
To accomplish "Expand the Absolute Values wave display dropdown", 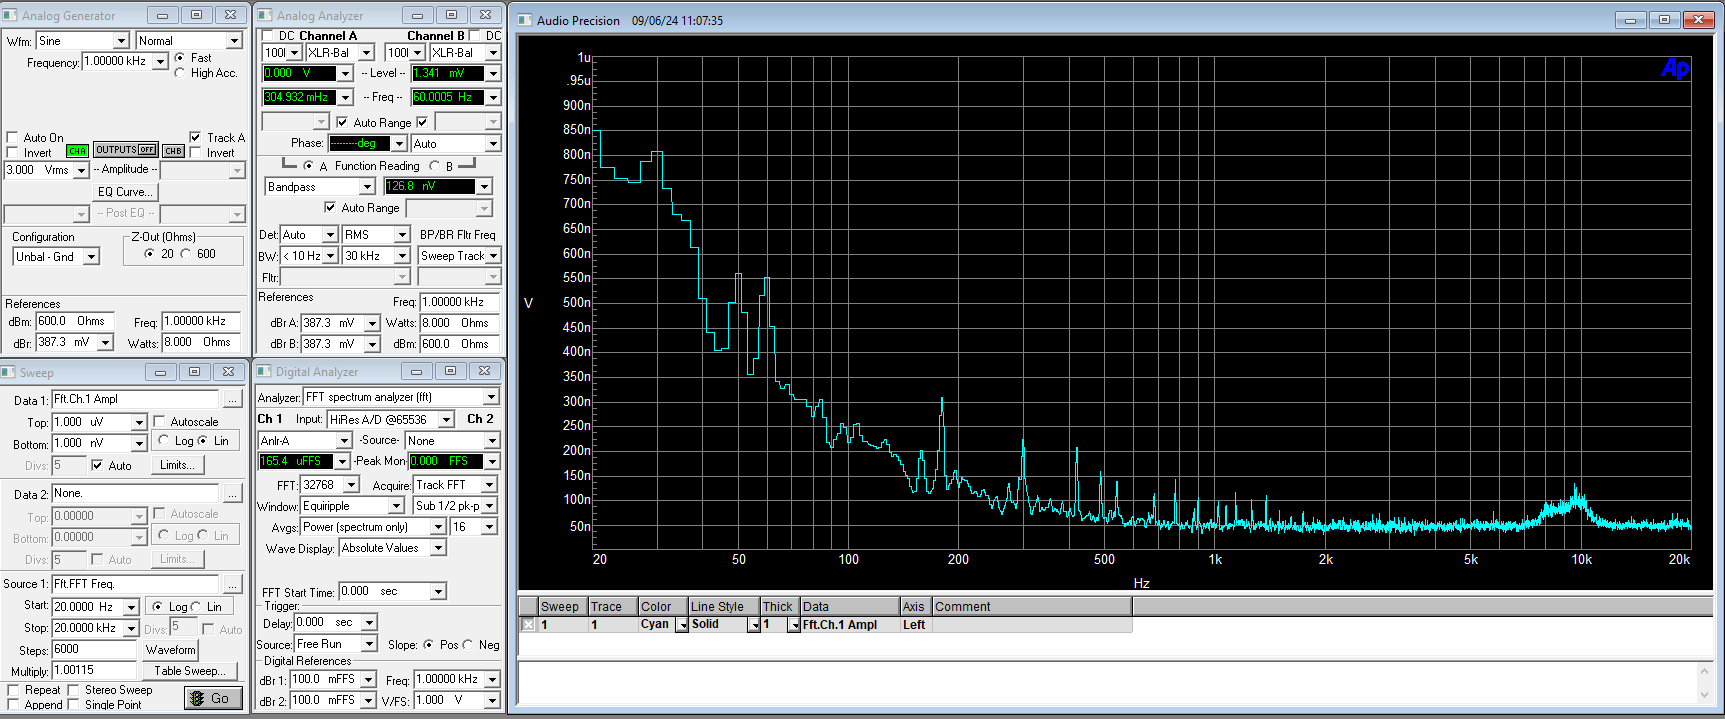I will pos(438,548).
